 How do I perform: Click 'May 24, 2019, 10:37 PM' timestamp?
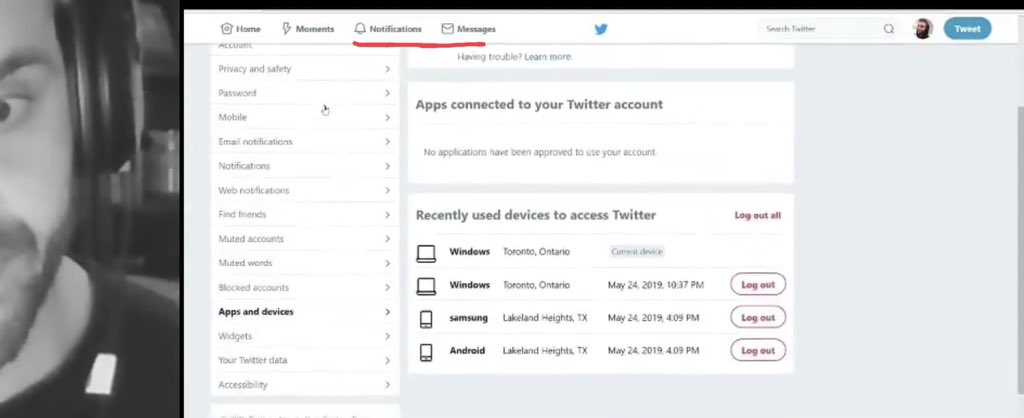pyautogui.click(x=656, y=285)
